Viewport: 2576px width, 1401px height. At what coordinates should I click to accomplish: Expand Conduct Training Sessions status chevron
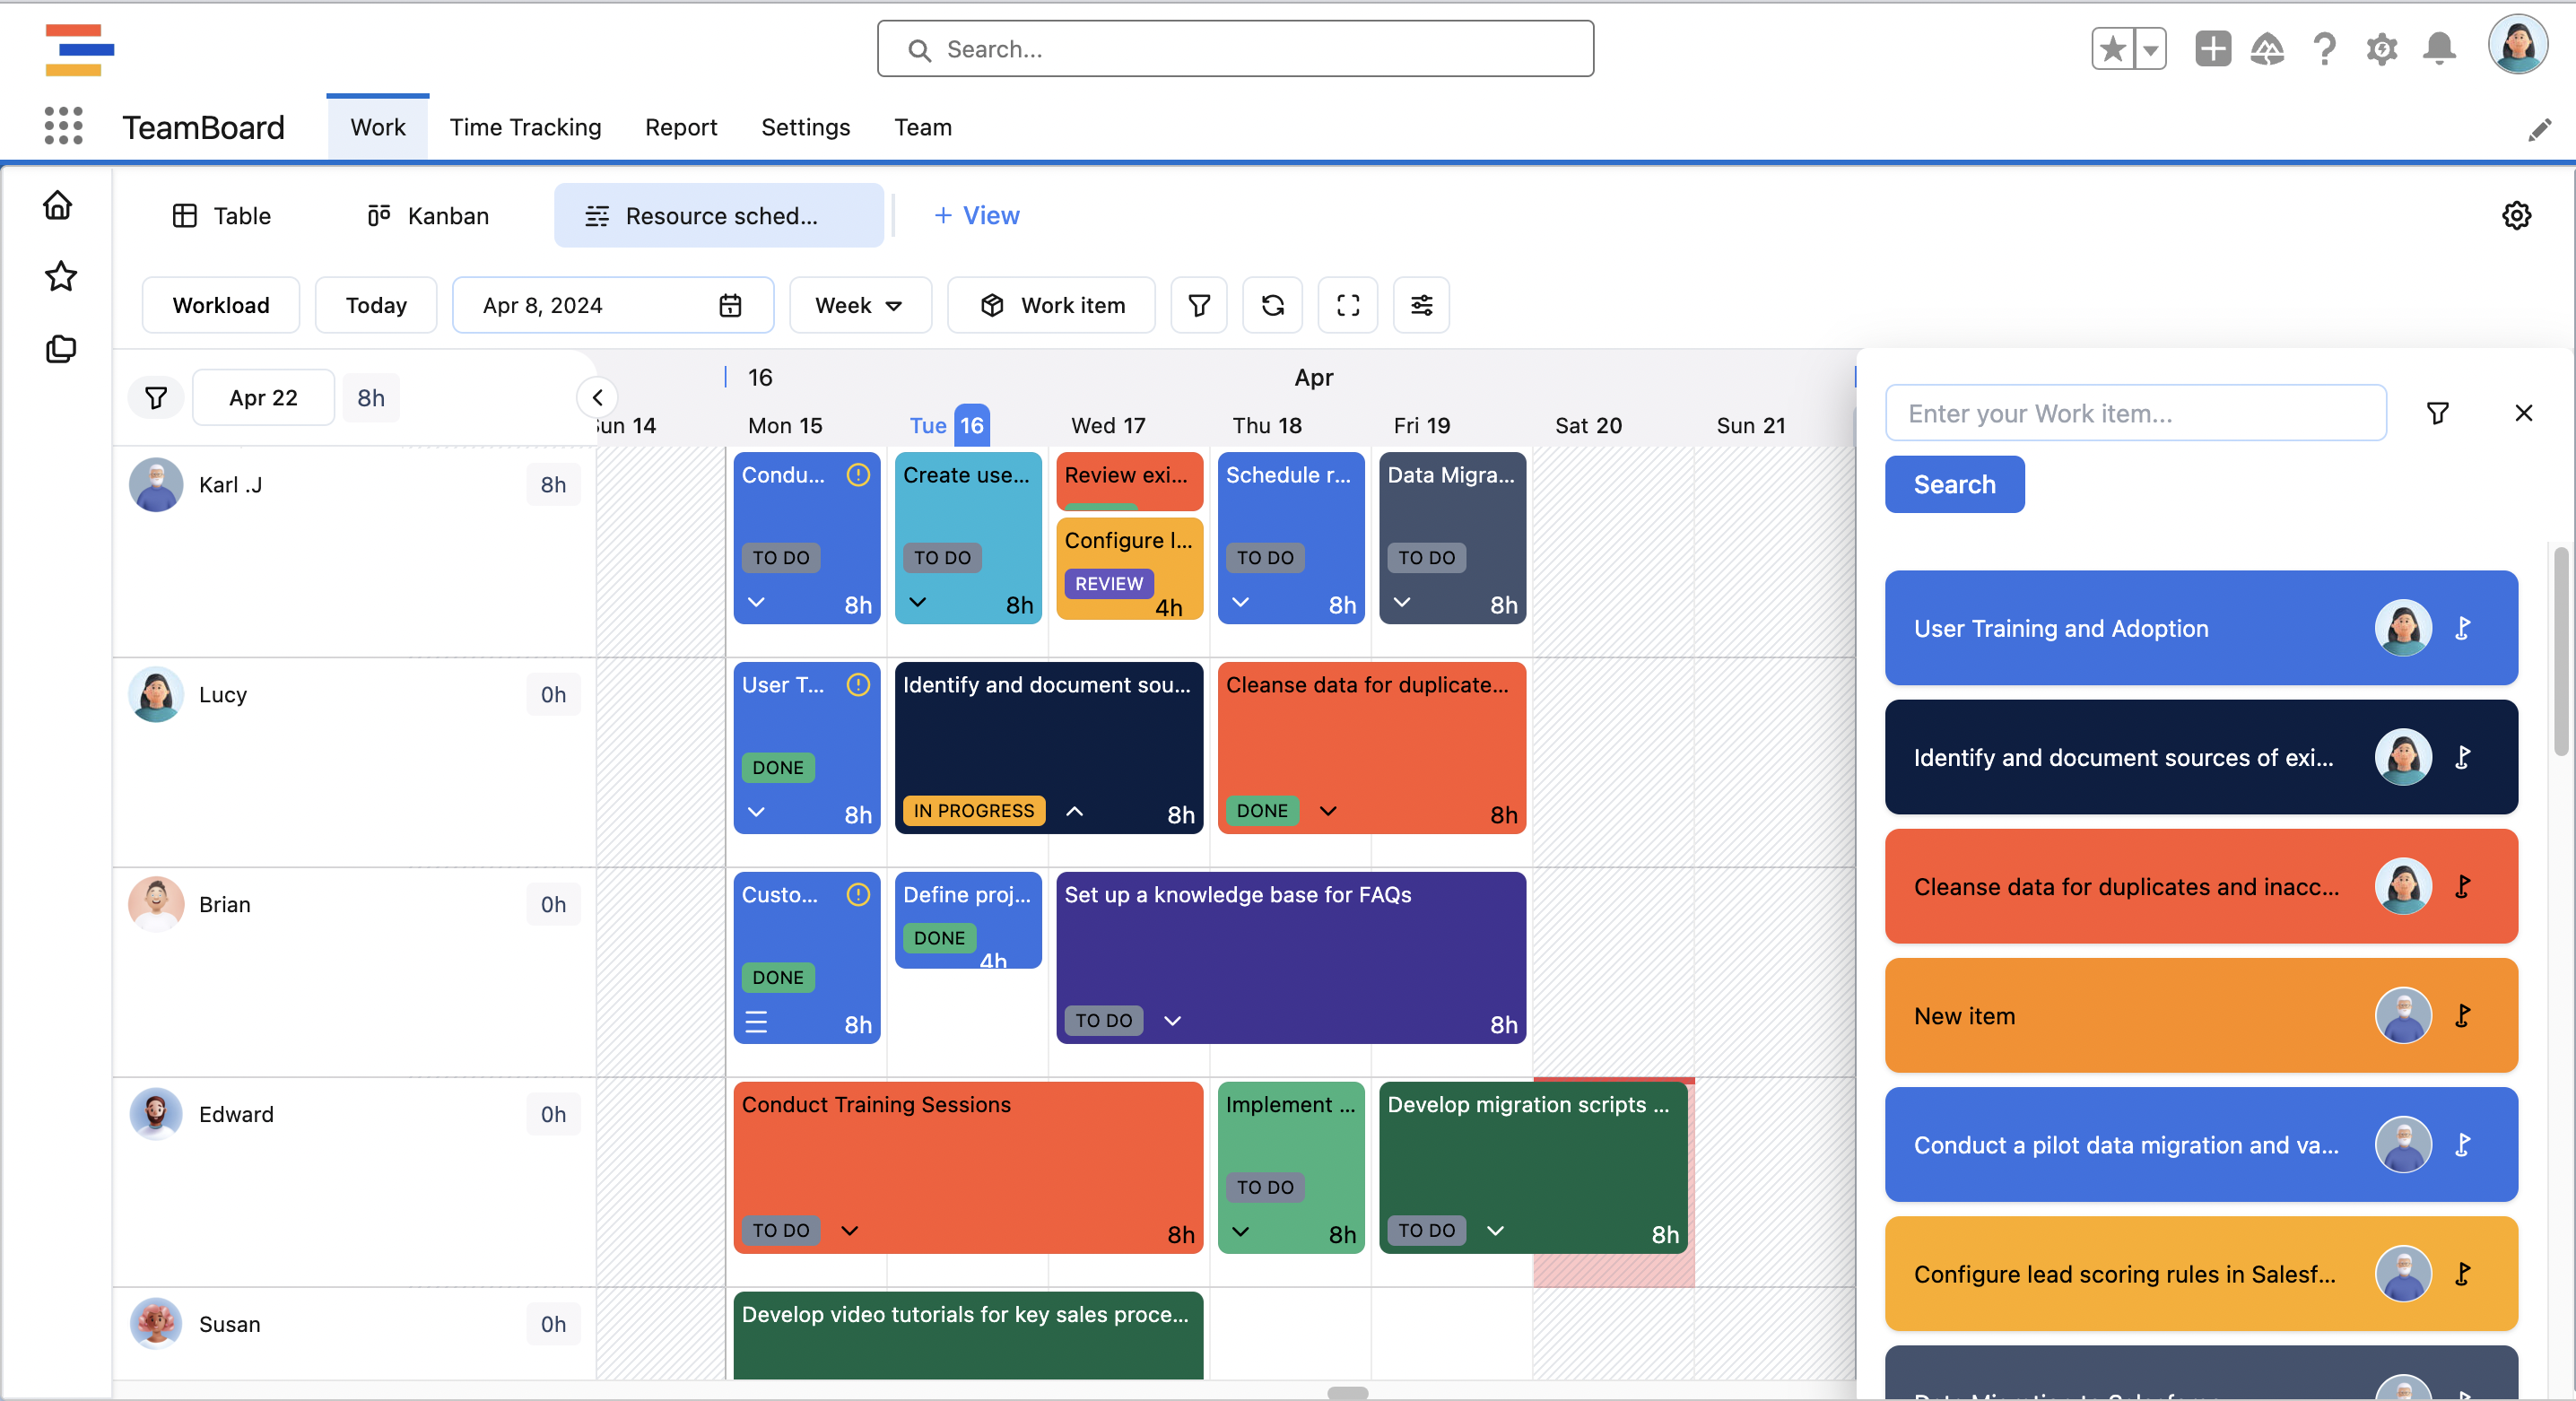849,1230
